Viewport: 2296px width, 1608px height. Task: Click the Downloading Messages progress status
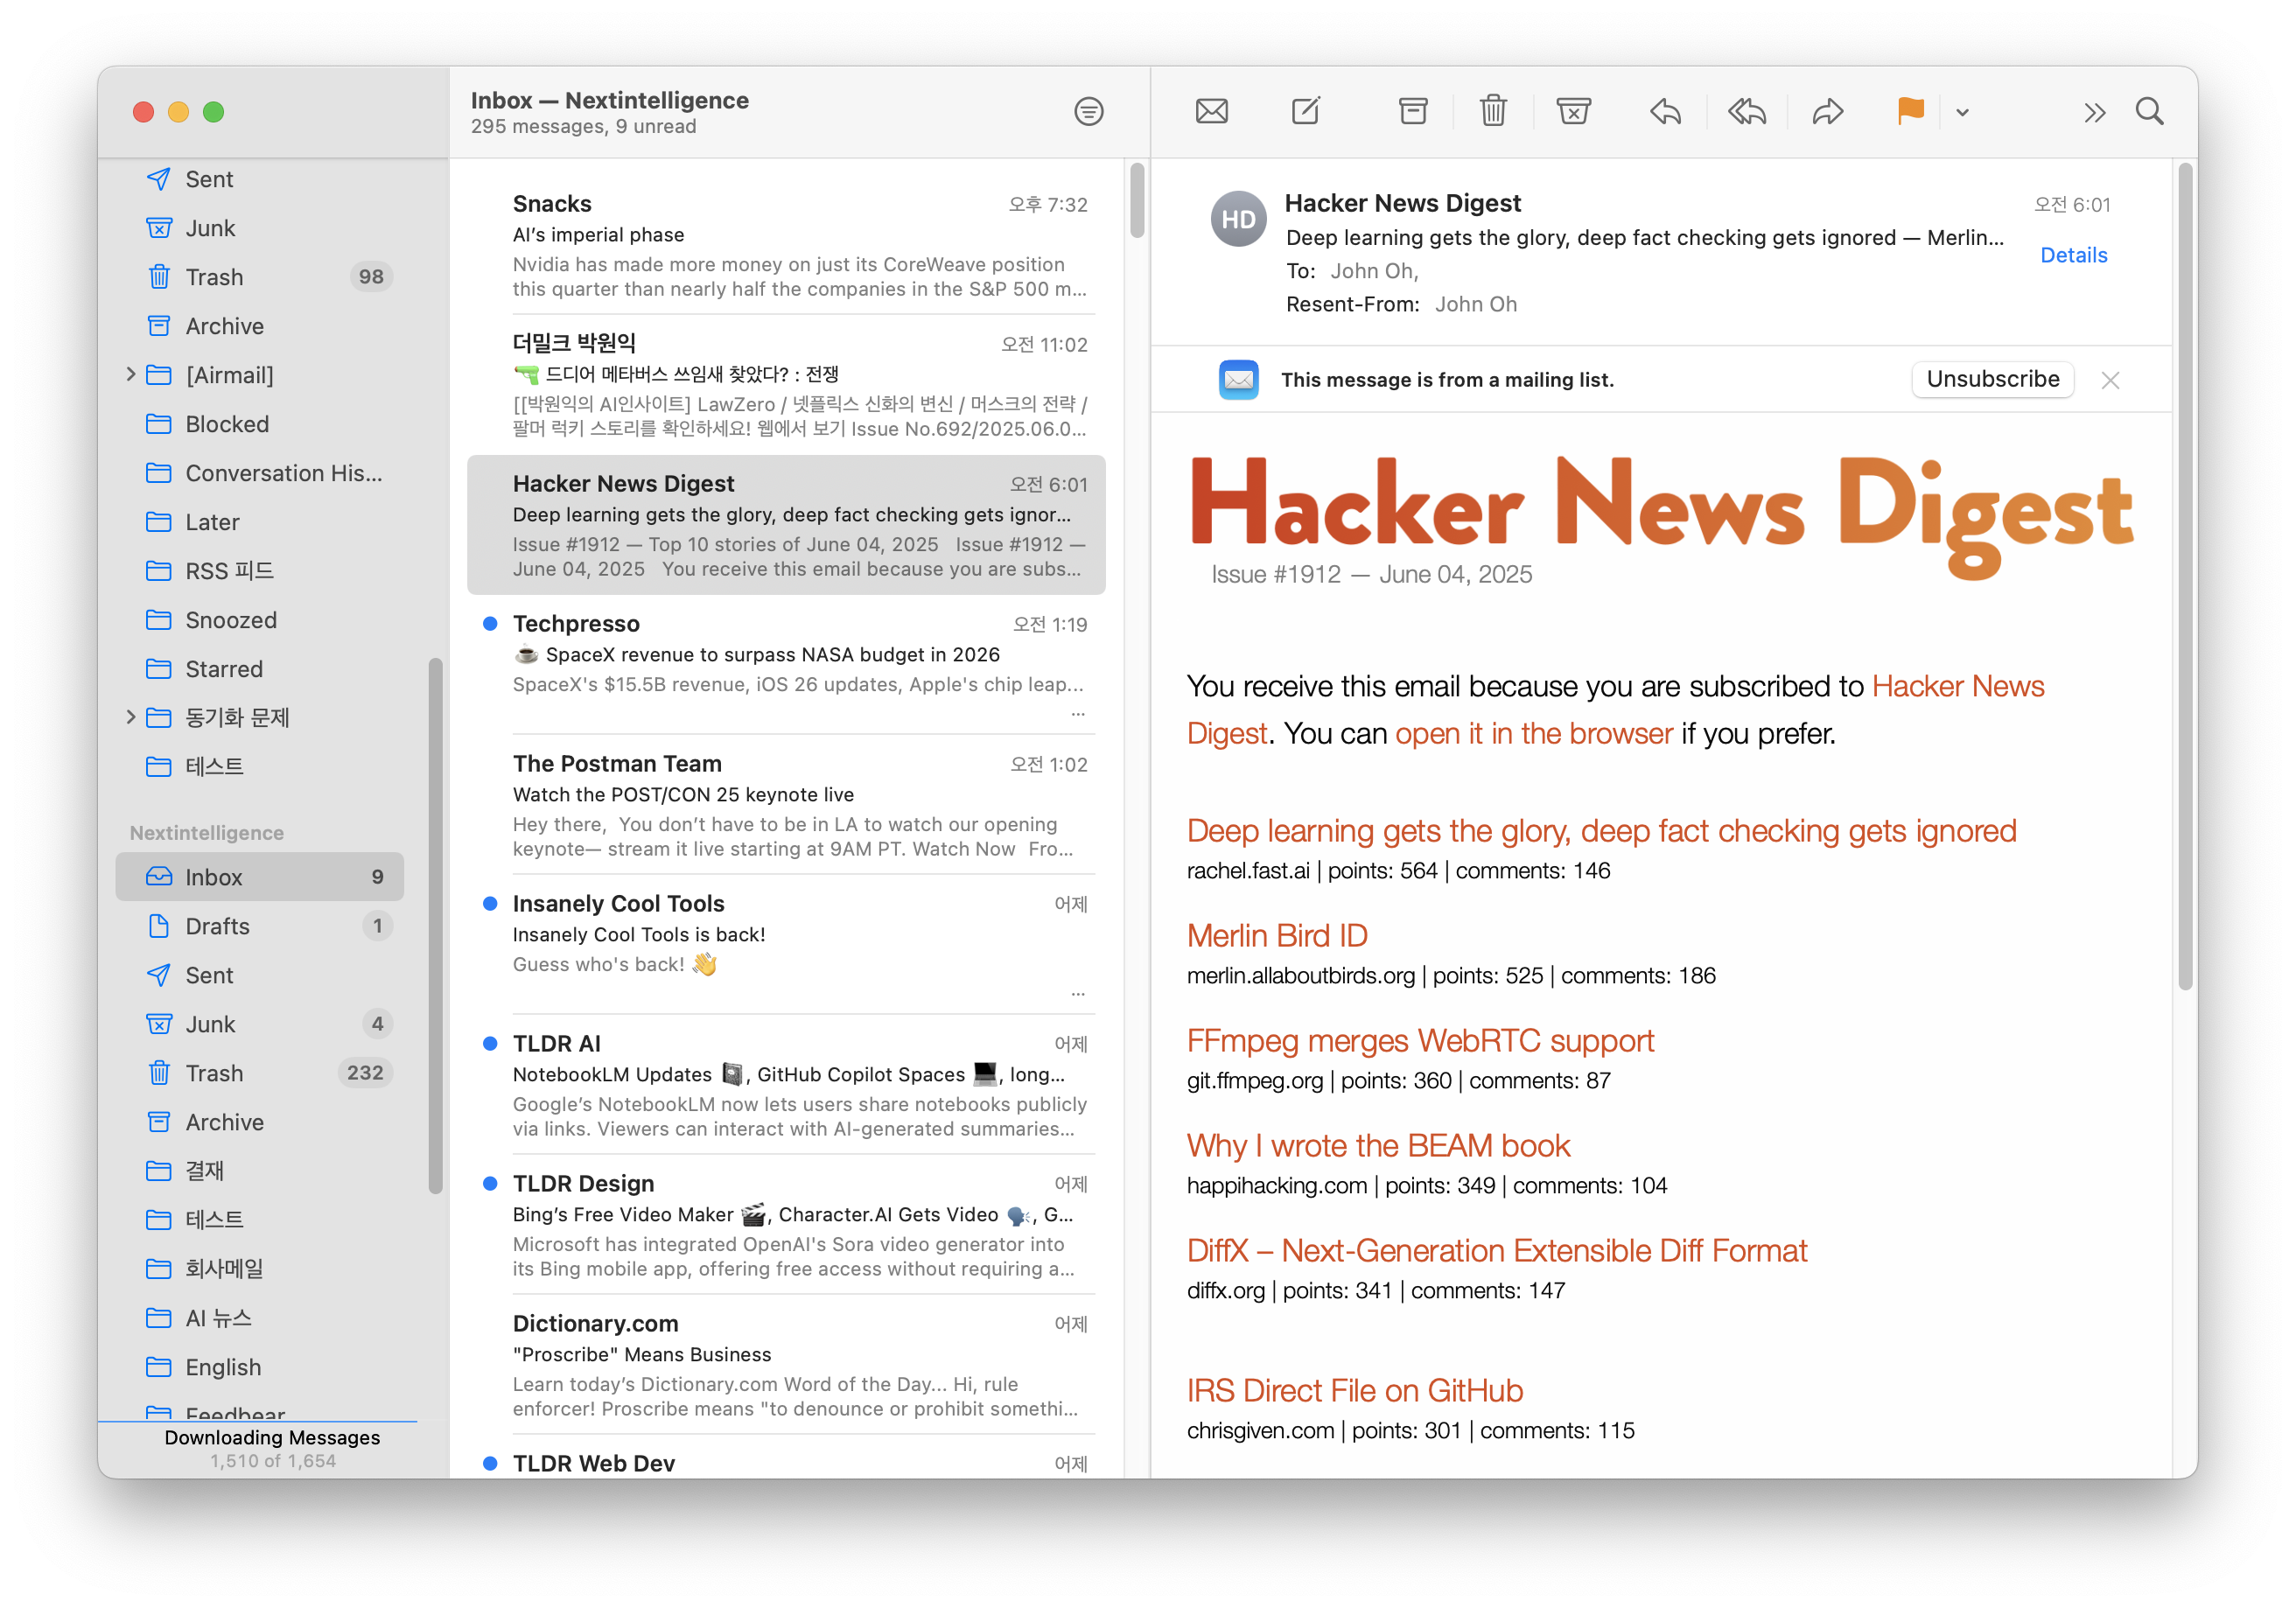[x=272, y=1448]
